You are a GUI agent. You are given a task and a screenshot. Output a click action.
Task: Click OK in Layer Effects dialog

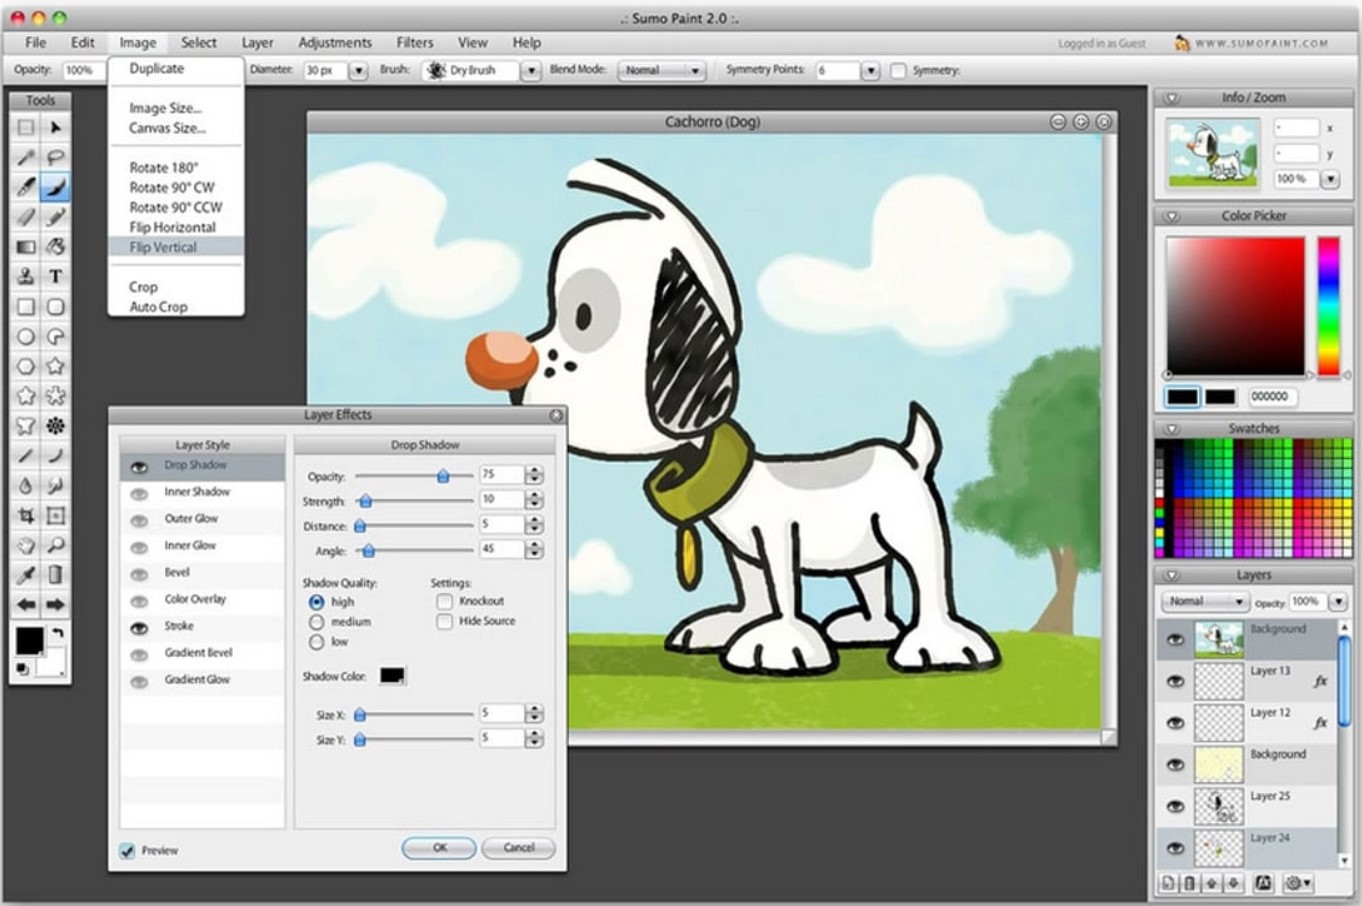[439, 848]
